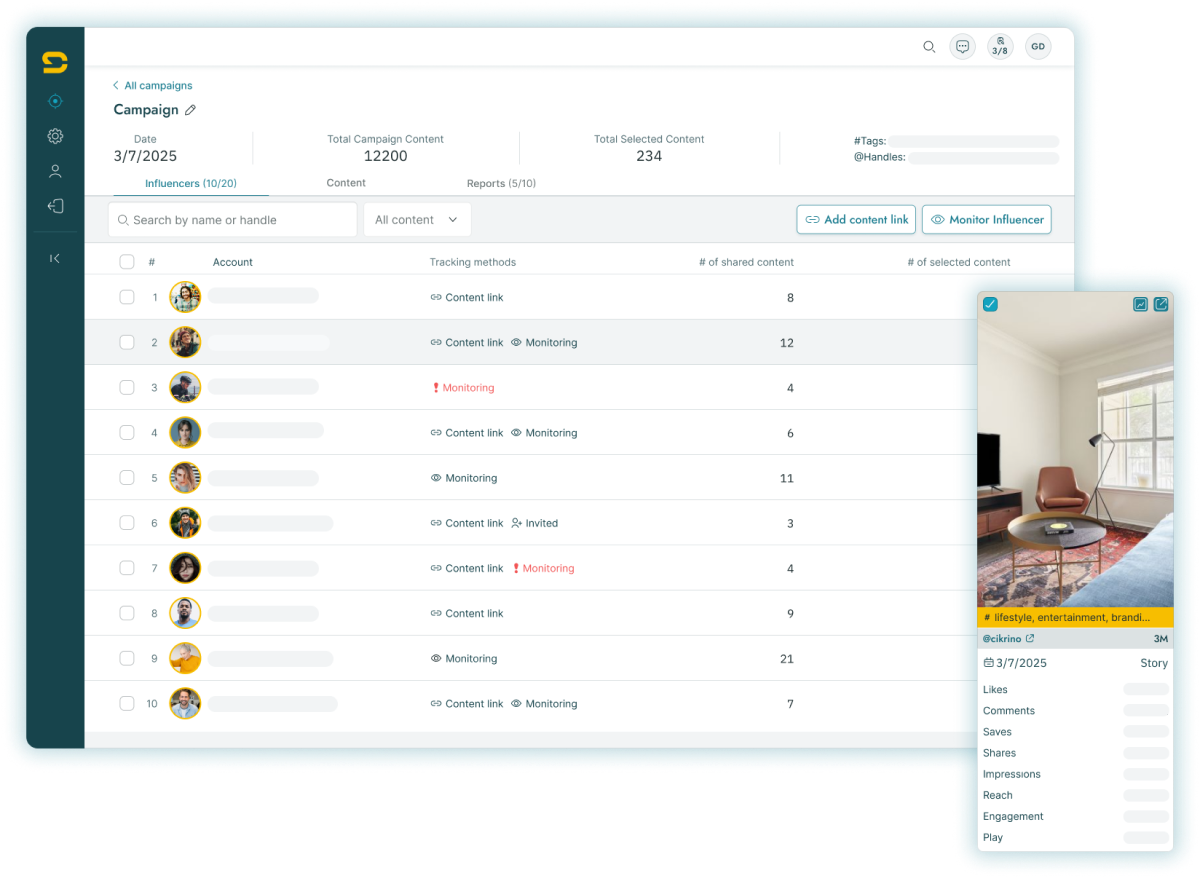Open settings gear in sidebar
The image size is (1200, 877).
tap(55, 136)
